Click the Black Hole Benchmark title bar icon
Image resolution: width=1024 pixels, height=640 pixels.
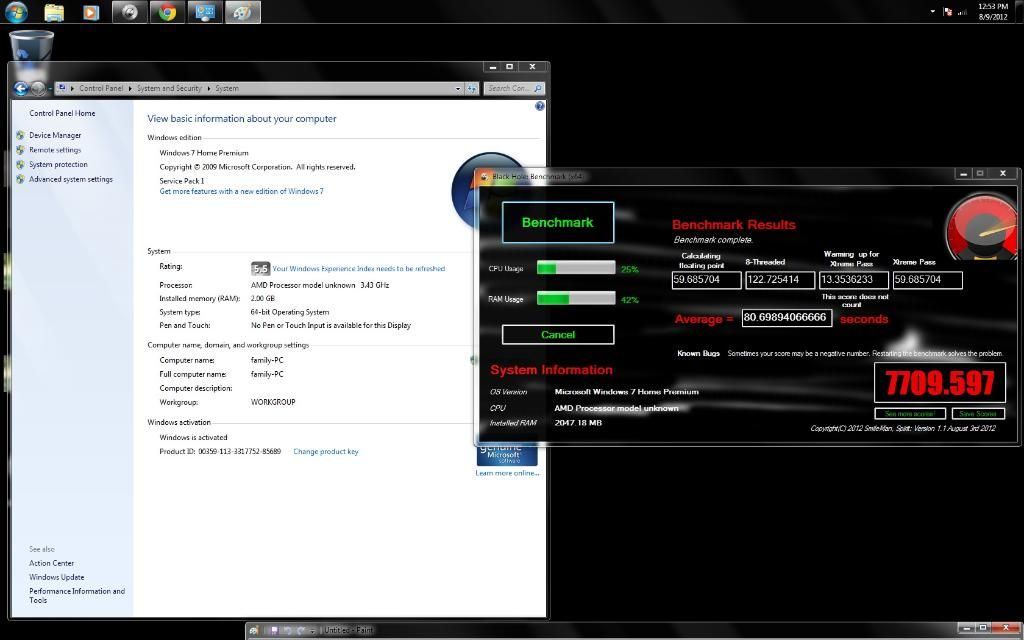pyautogui.click(x=484, y=176)
